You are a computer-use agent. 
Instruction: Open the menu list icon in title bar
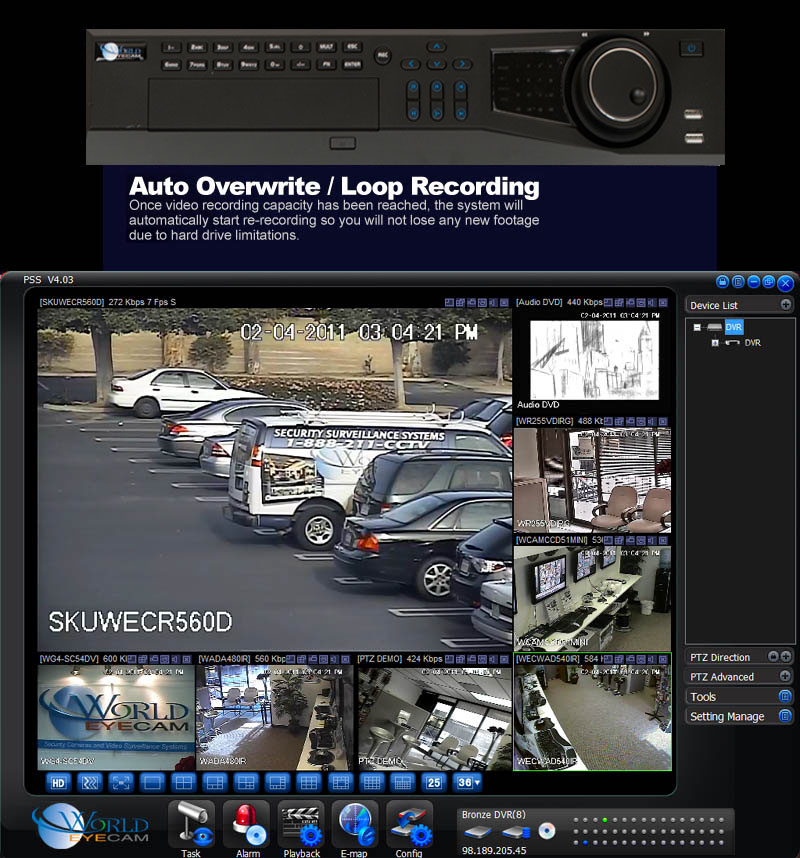pos(738,282)
